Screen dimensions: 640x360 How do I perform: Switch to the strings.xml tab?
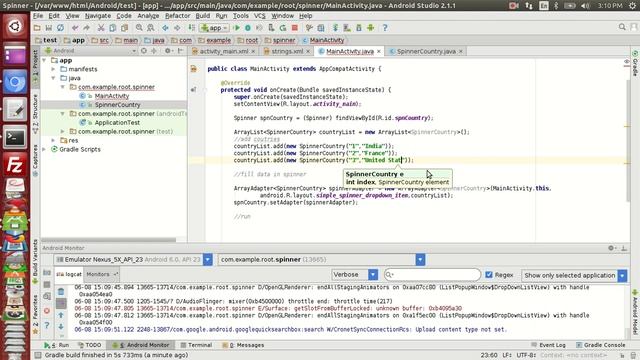(x=287, y=51)
